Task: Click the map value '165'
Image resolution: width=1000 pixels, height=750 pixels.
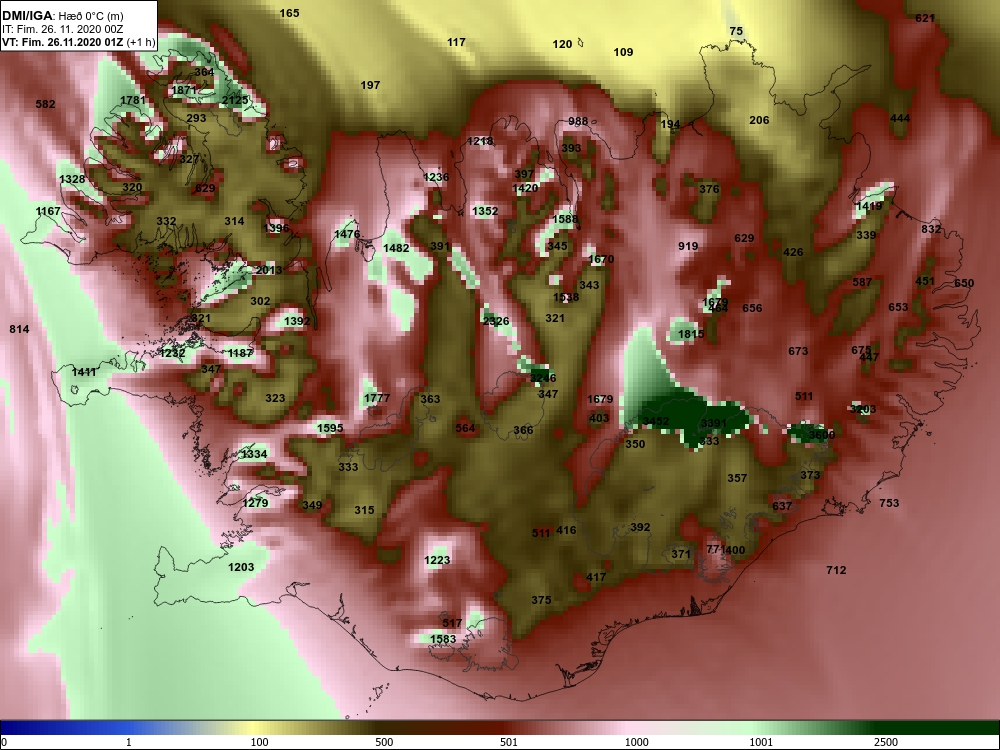Action: (290, 13)
